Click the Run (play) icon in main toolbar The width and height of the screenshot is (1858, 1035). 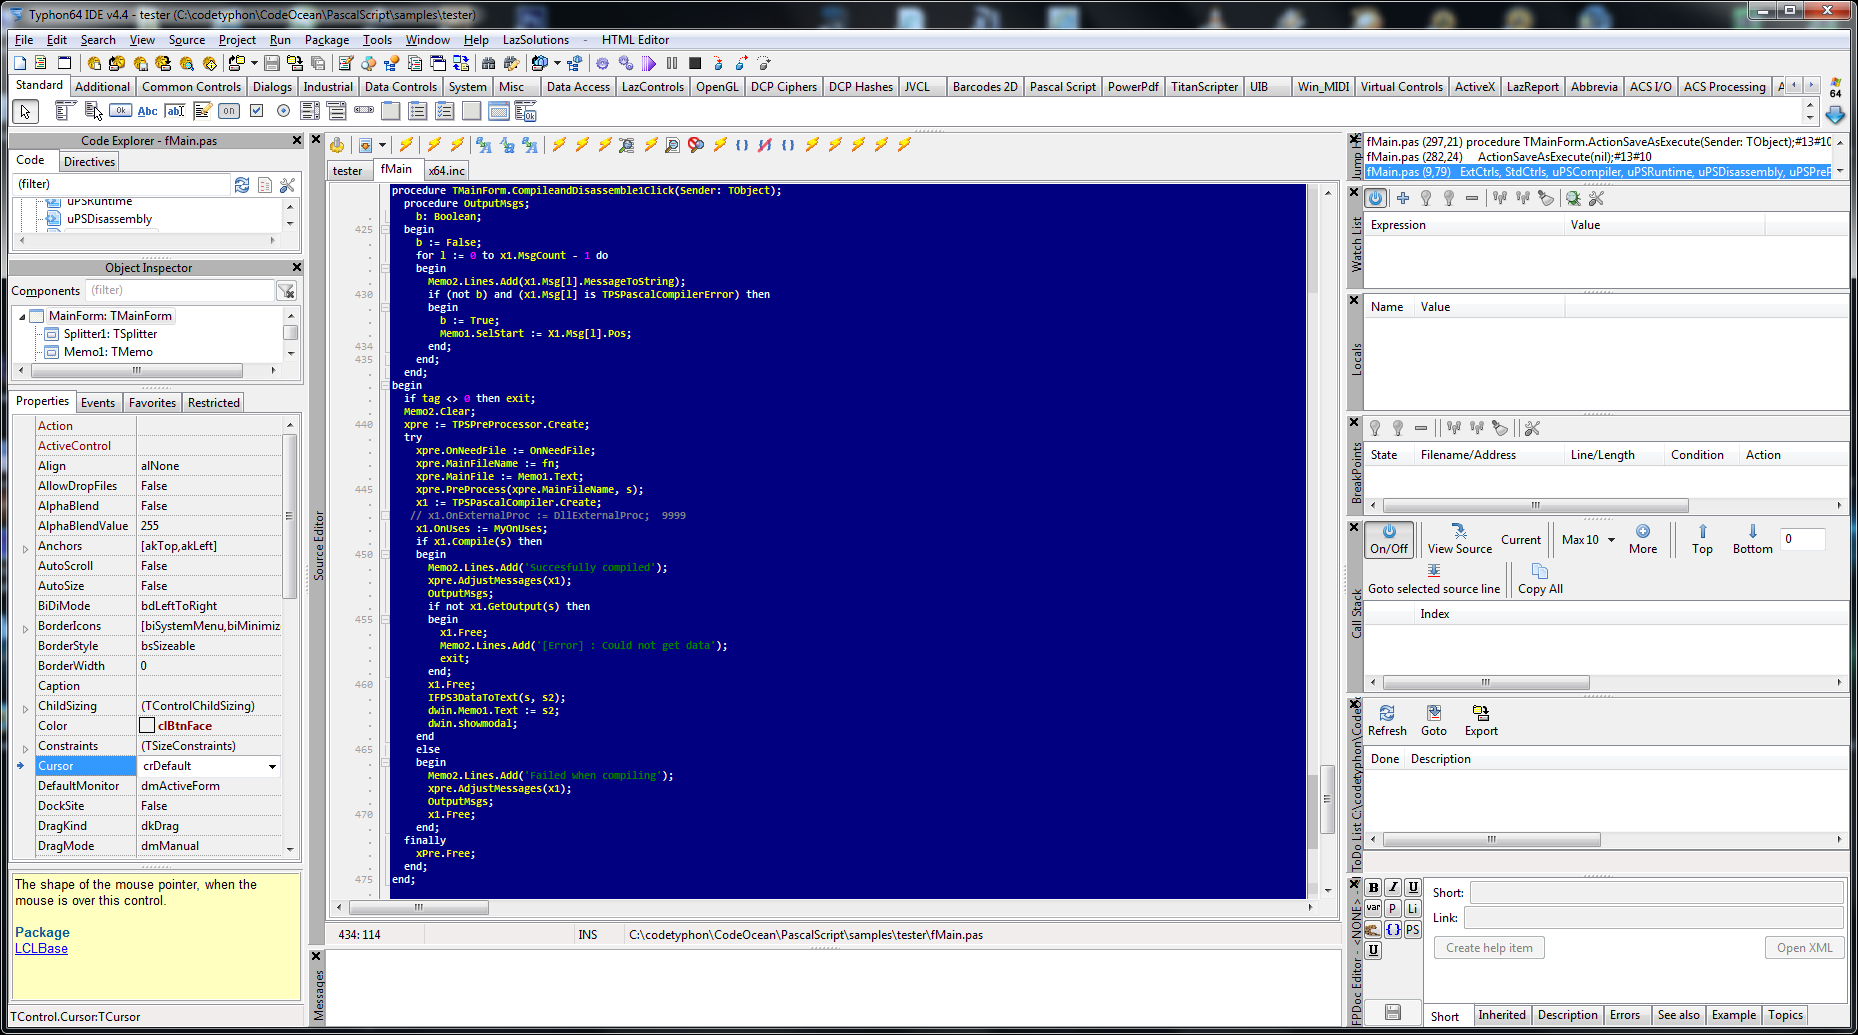tap(649, 63)
